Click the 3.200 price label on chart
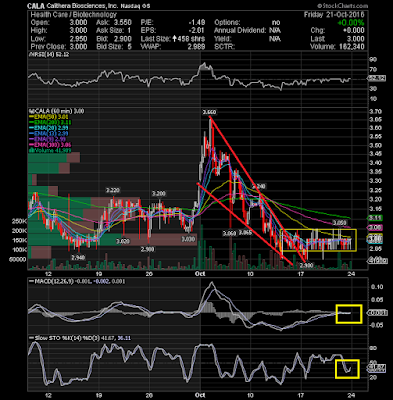 coord(159,193)
